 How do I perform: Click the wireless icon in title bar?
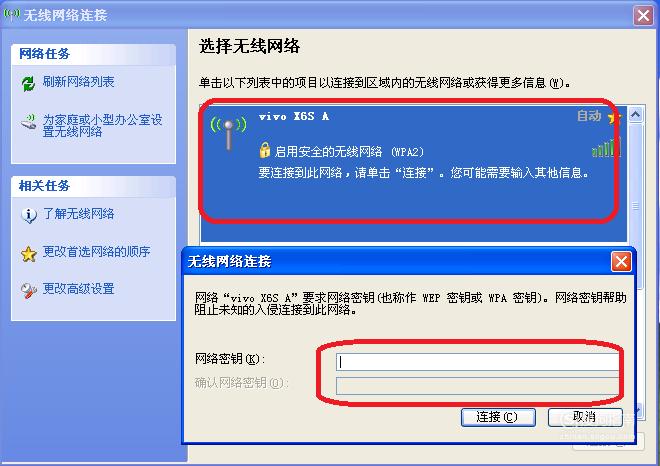(11, 14)
